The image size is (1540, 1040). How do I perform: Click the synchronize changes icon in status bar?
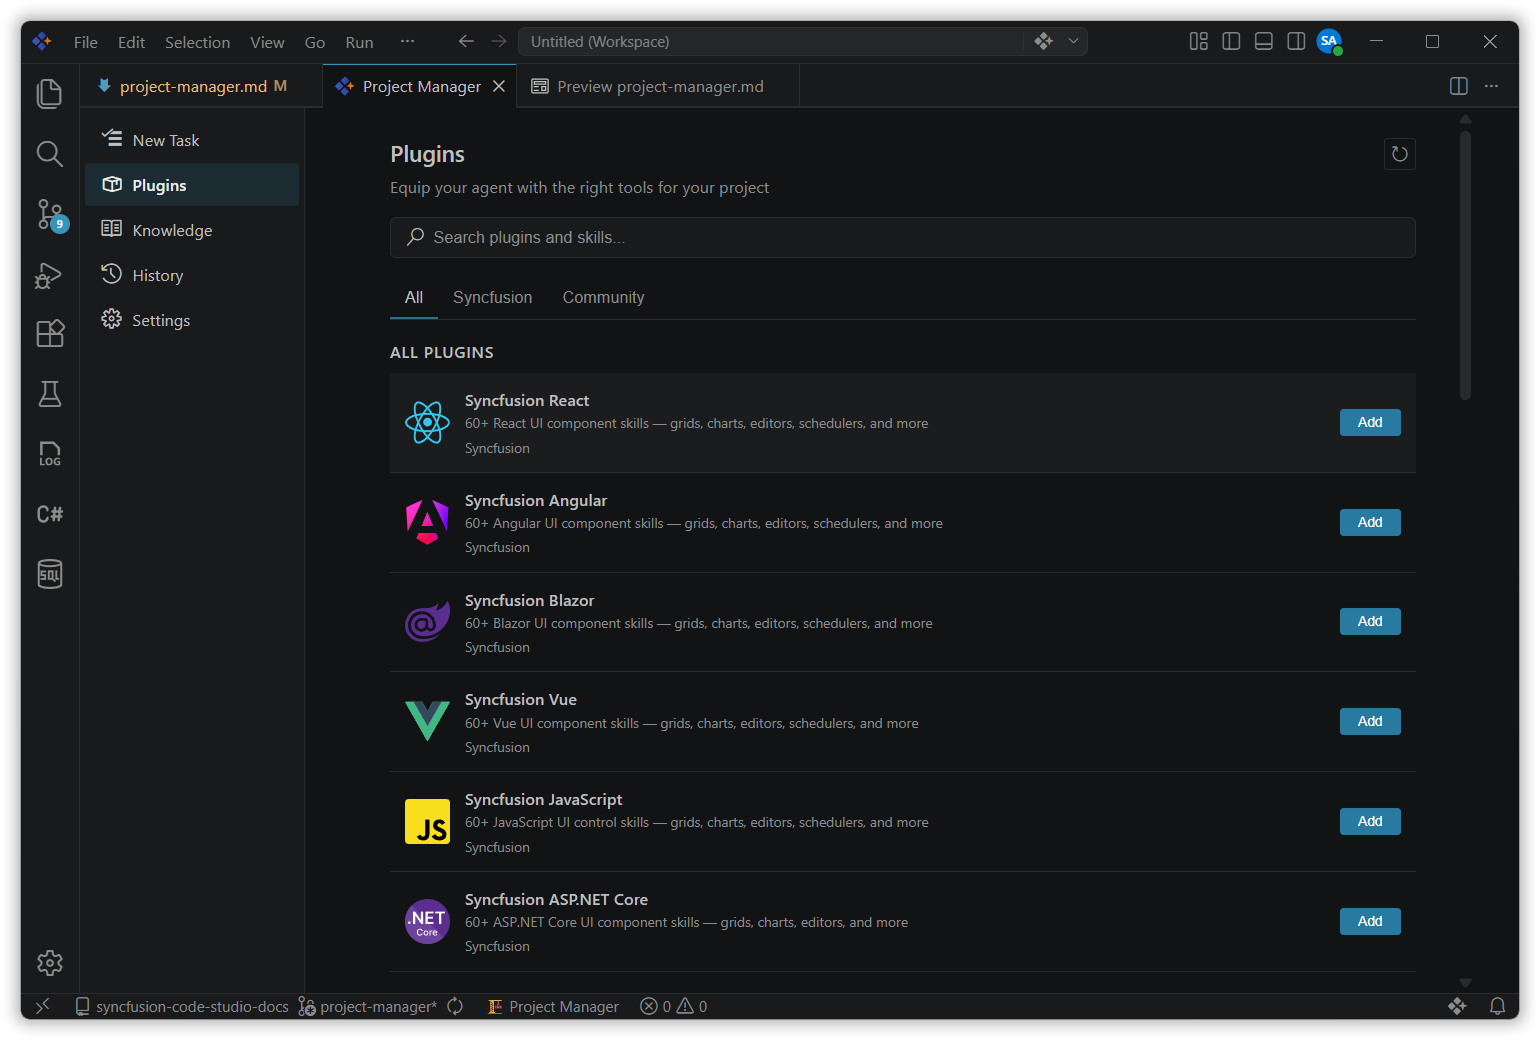455,1006
